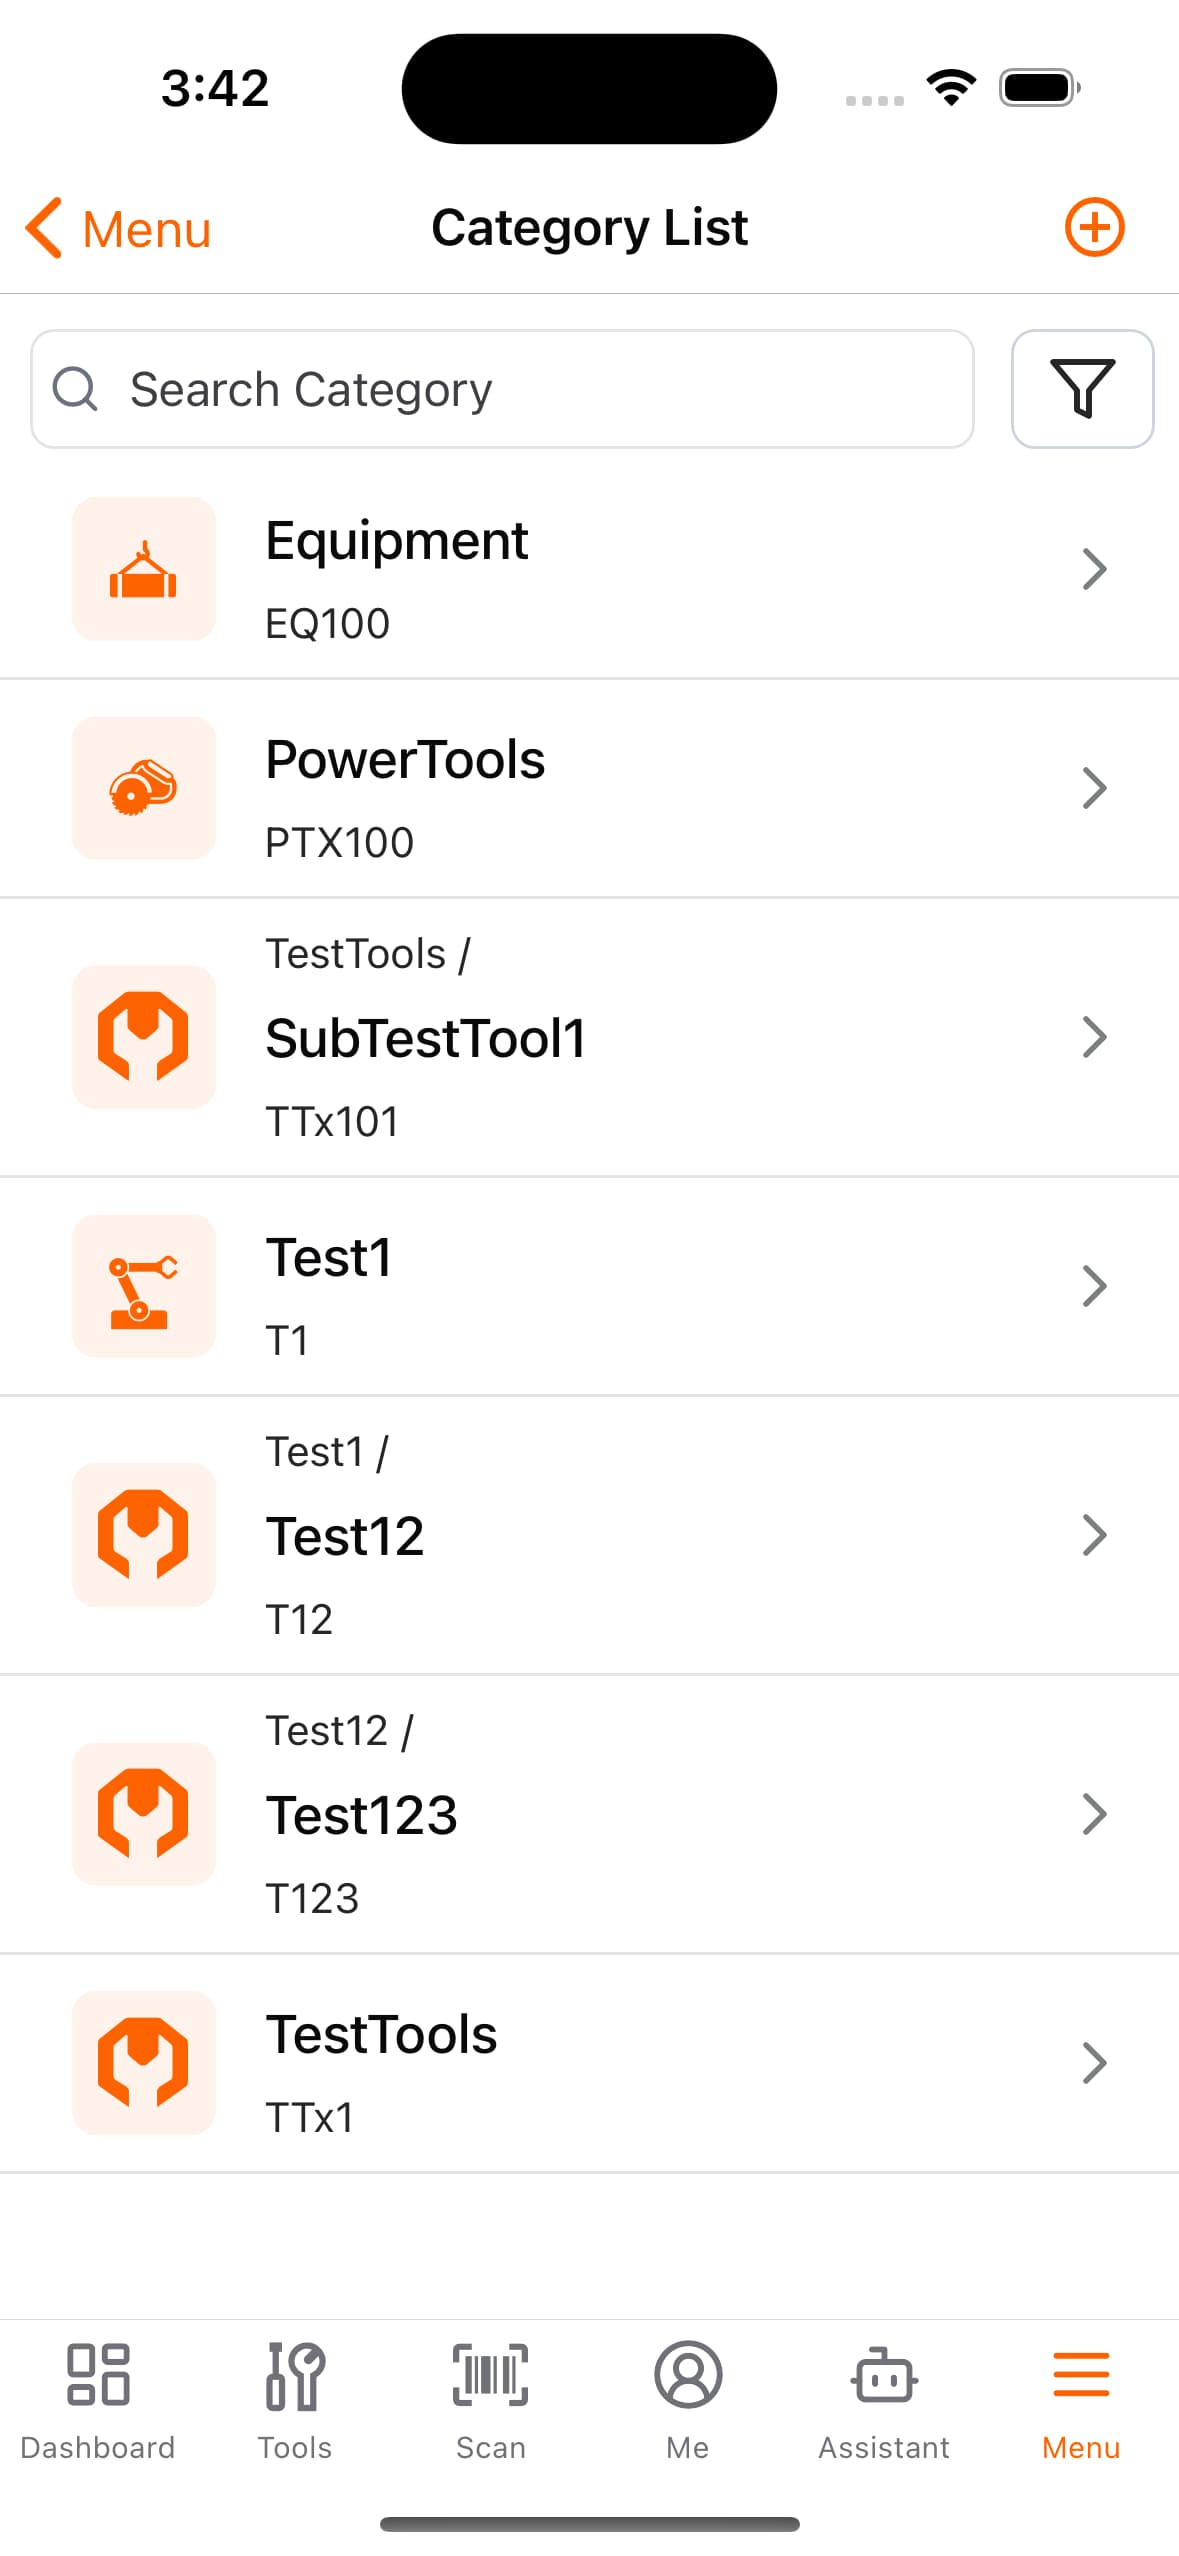Tap the SubTestTool1 wrench icon
The width and height of the screenshot is (1179, 2556).
[144, 1037]
